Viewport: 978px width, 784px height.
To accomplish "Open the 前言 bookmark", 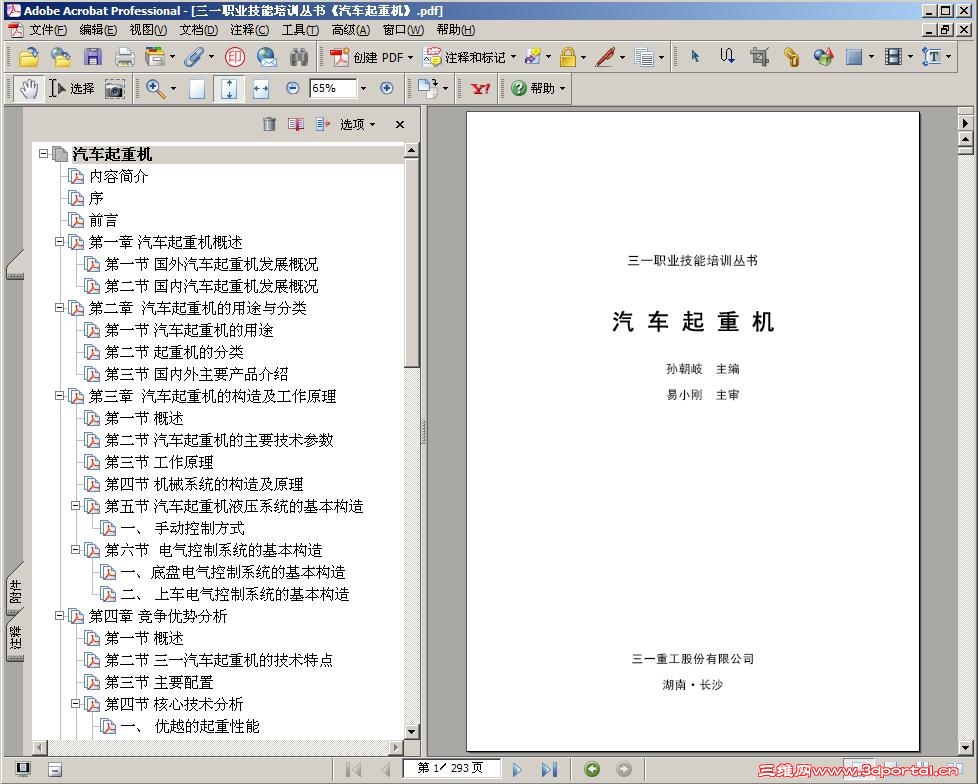I will pos(103,220).
